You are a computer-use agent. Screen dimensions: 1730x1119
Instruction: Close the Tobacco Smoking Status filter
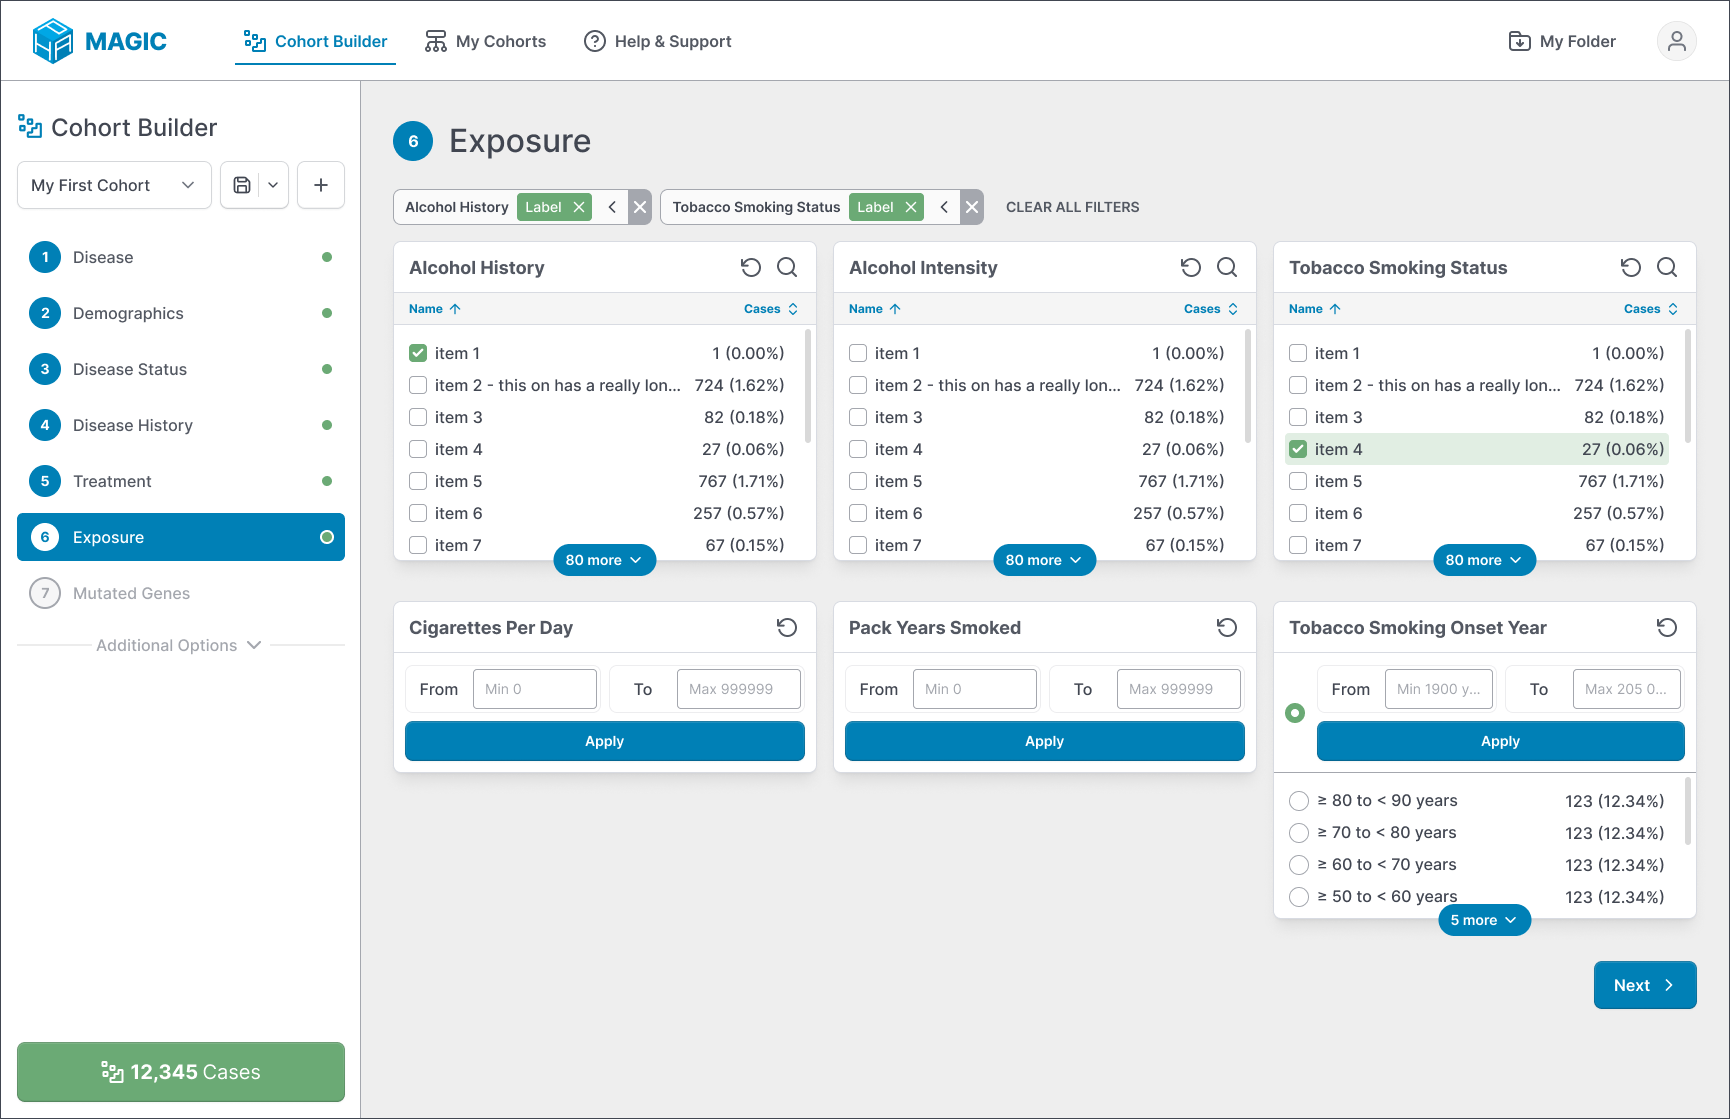(x=972, y=207)
